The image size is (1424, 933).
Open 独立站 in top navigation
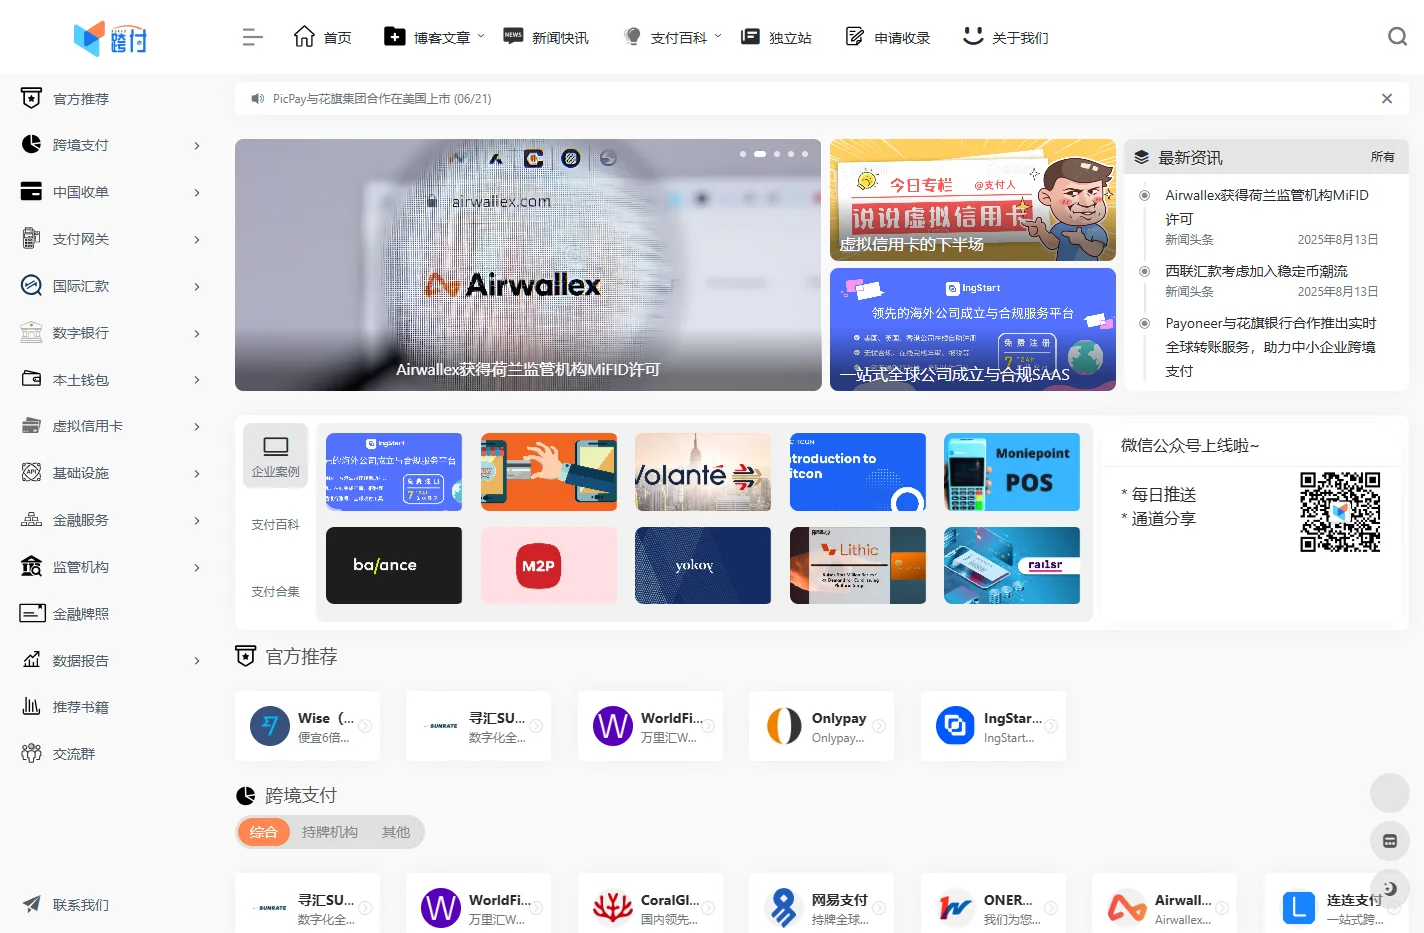(x=776, y=37)
